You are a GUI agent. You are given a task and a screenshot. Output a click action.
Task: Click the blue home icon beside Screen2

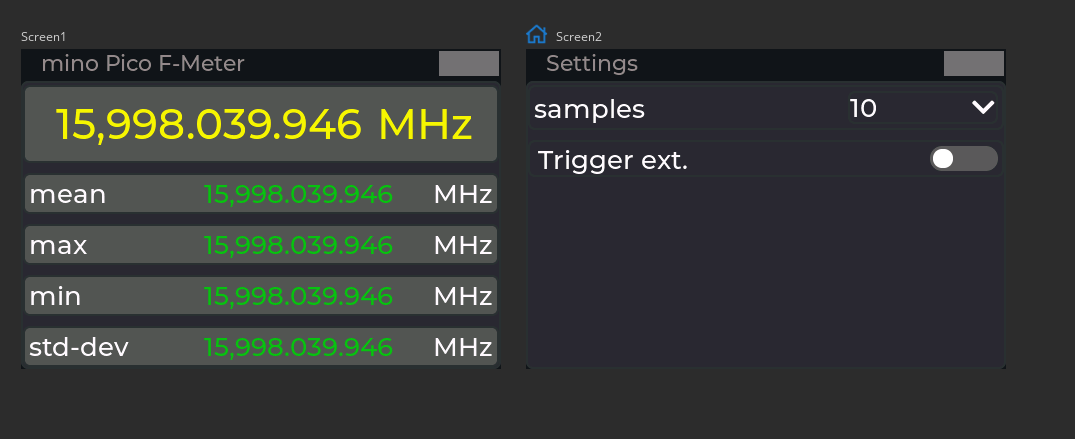[536, 34]
